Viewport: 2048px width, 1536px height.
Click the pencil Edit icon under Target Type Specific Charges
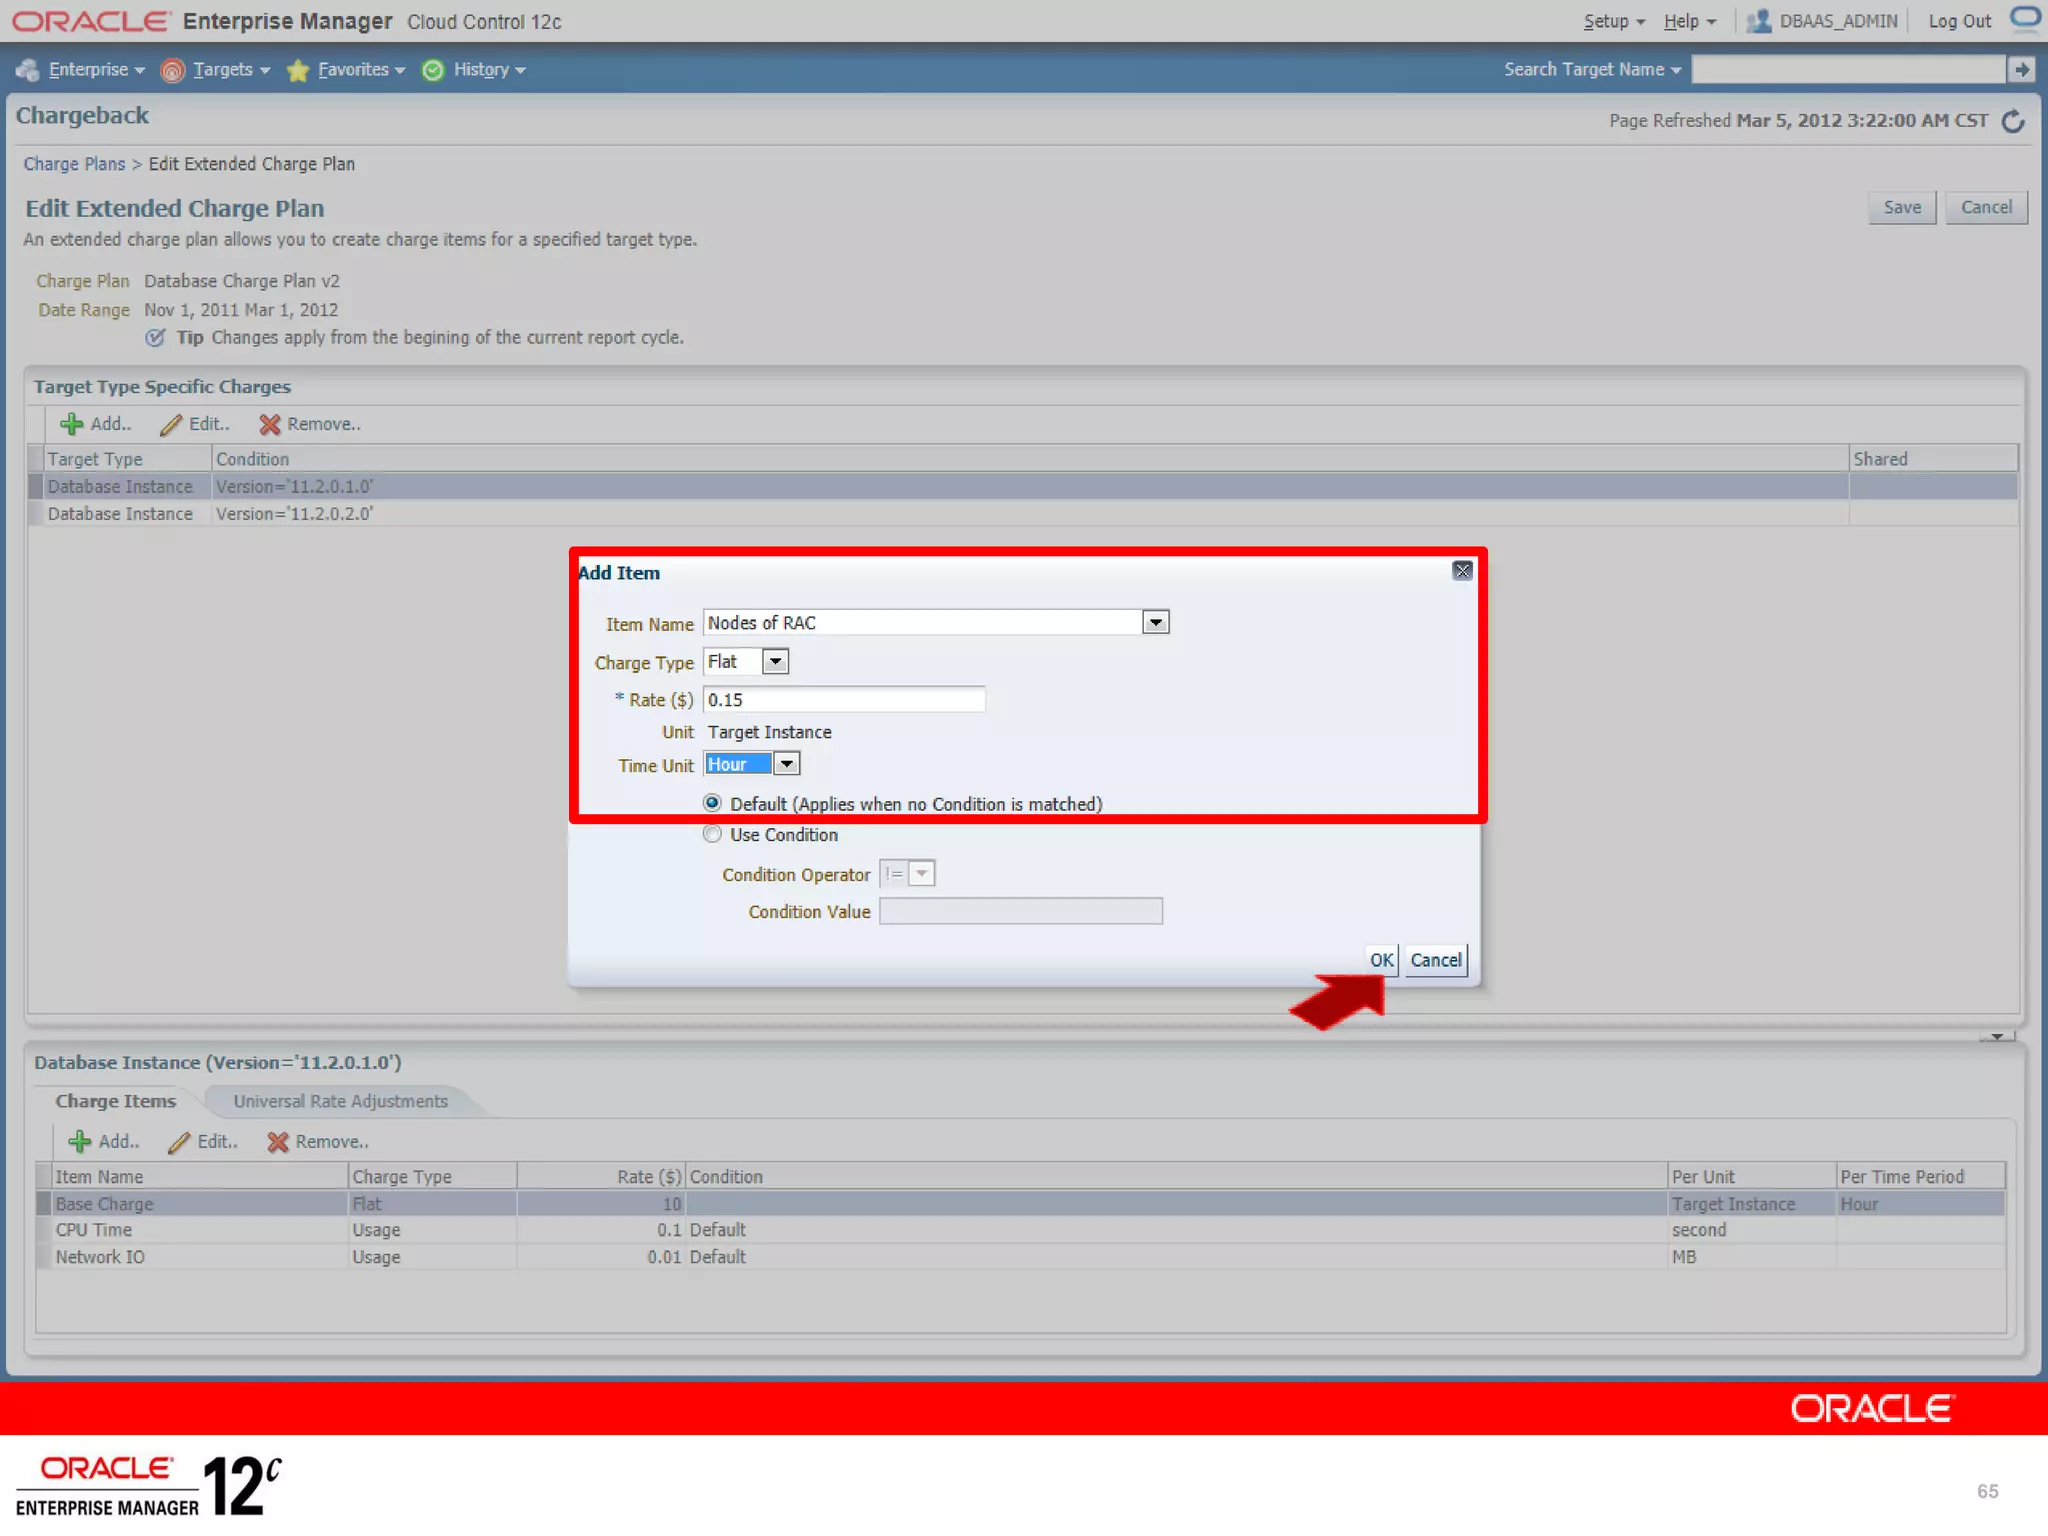pyautogui.click(x=171, y=424)
